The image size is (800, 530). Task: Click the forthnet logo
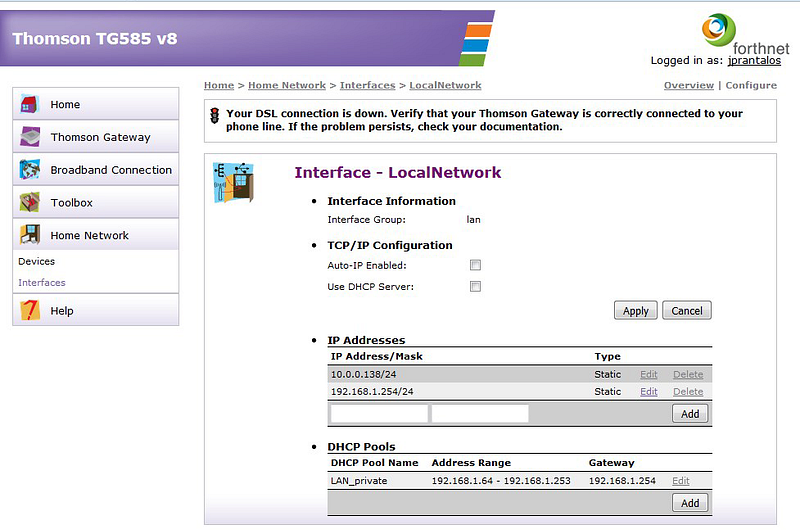(x=745, y=35)
